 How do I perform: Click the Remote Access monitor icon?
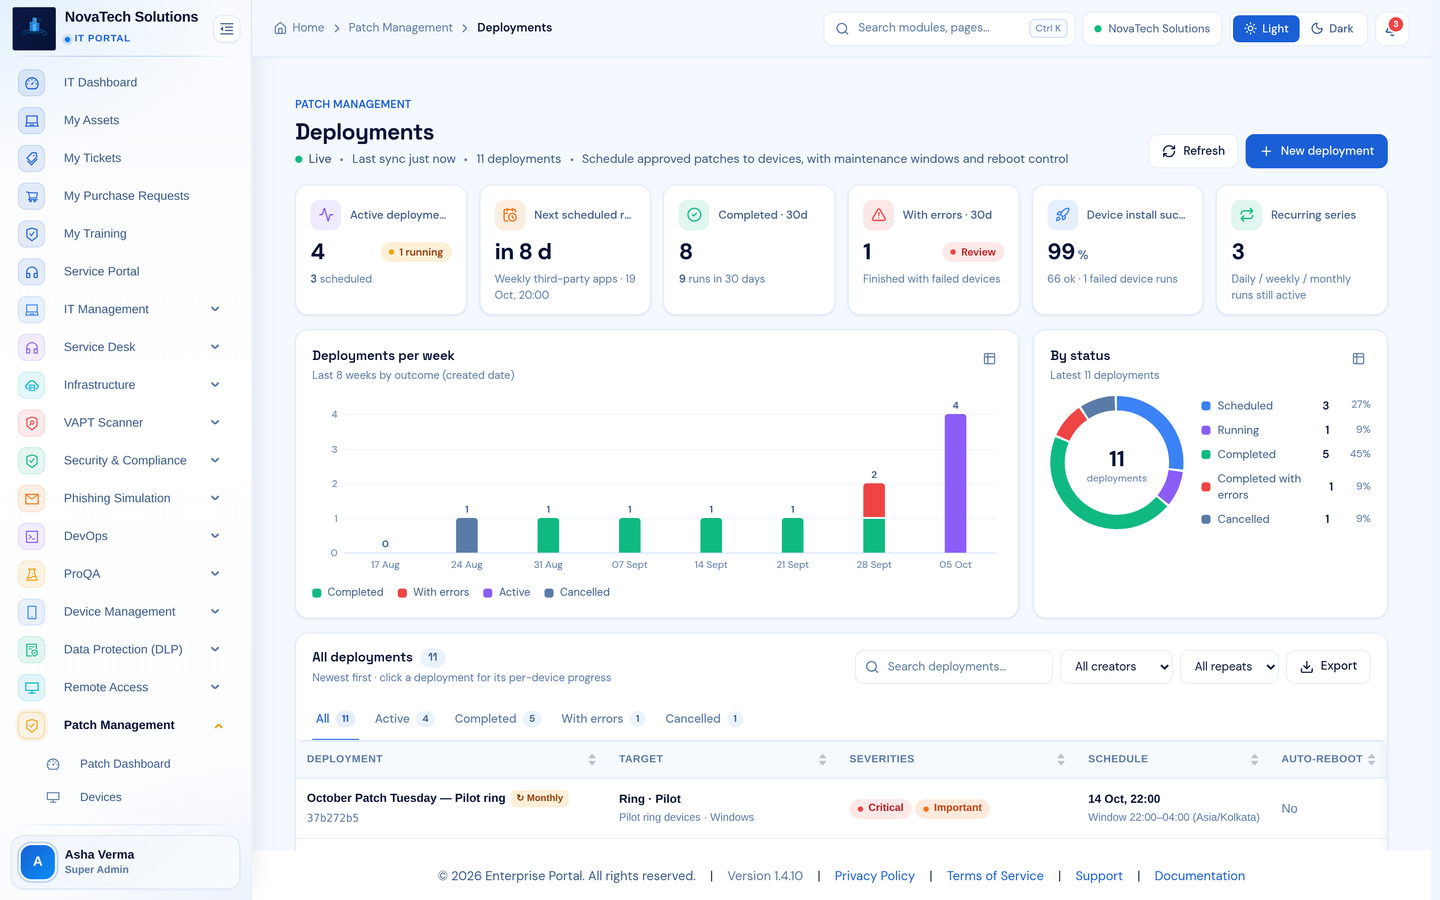click(32, 688)
